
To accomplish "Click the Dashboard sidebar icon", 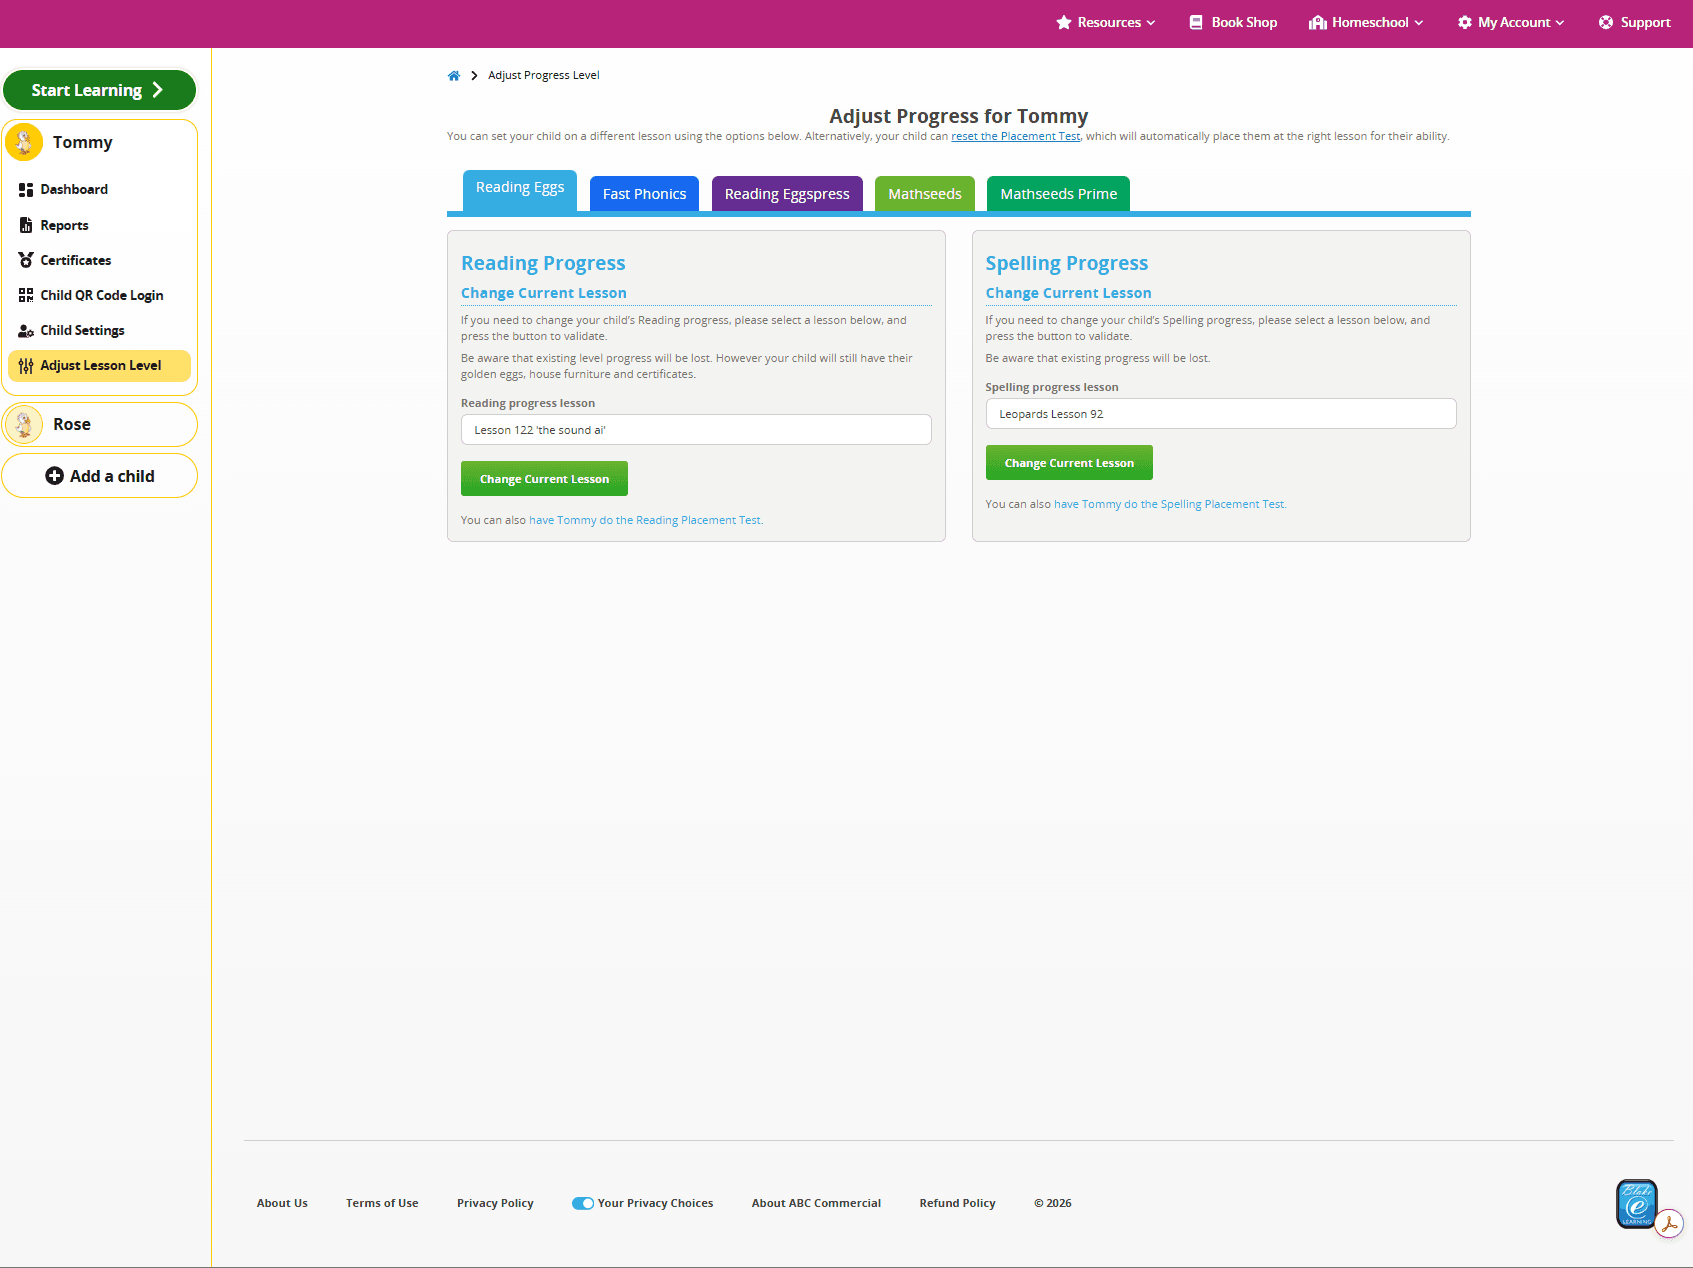I will click(26, 190).
